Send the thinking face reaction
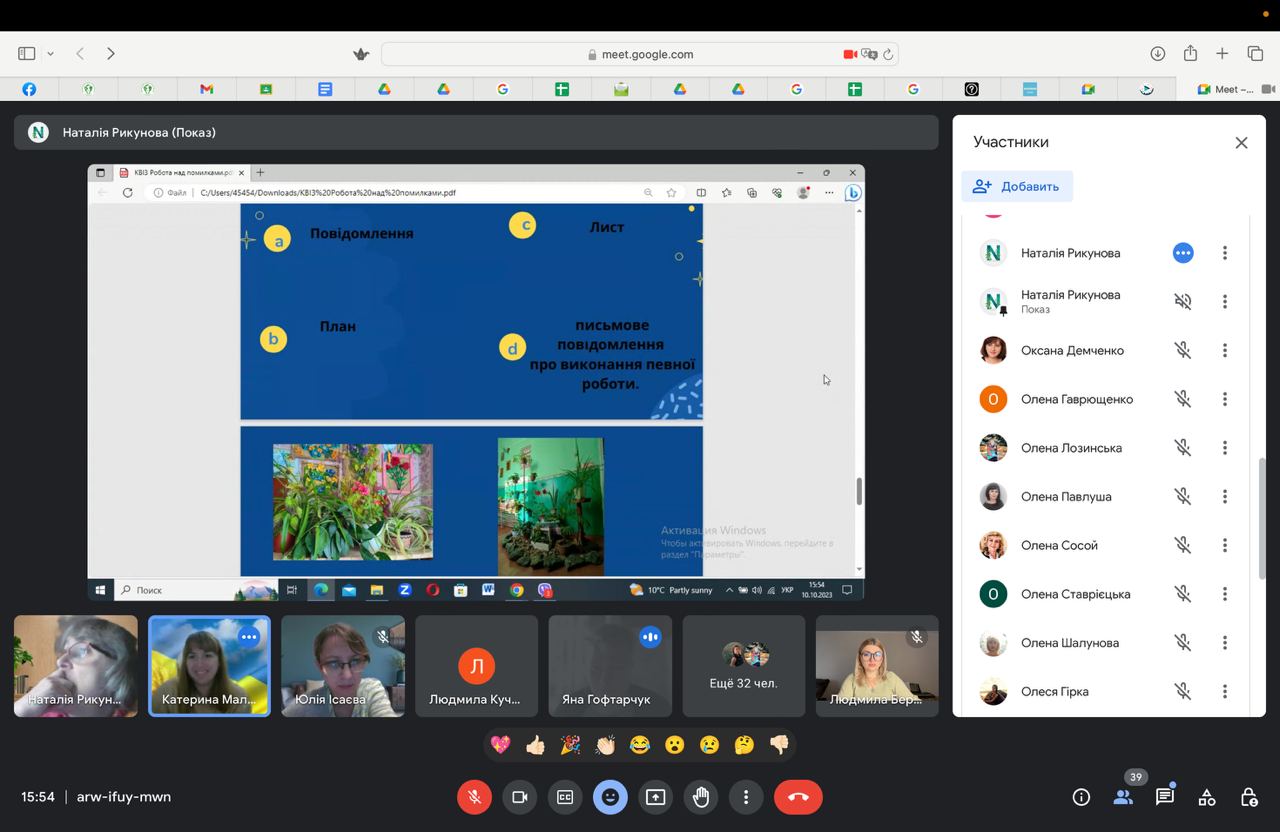 tap(744, 745)
